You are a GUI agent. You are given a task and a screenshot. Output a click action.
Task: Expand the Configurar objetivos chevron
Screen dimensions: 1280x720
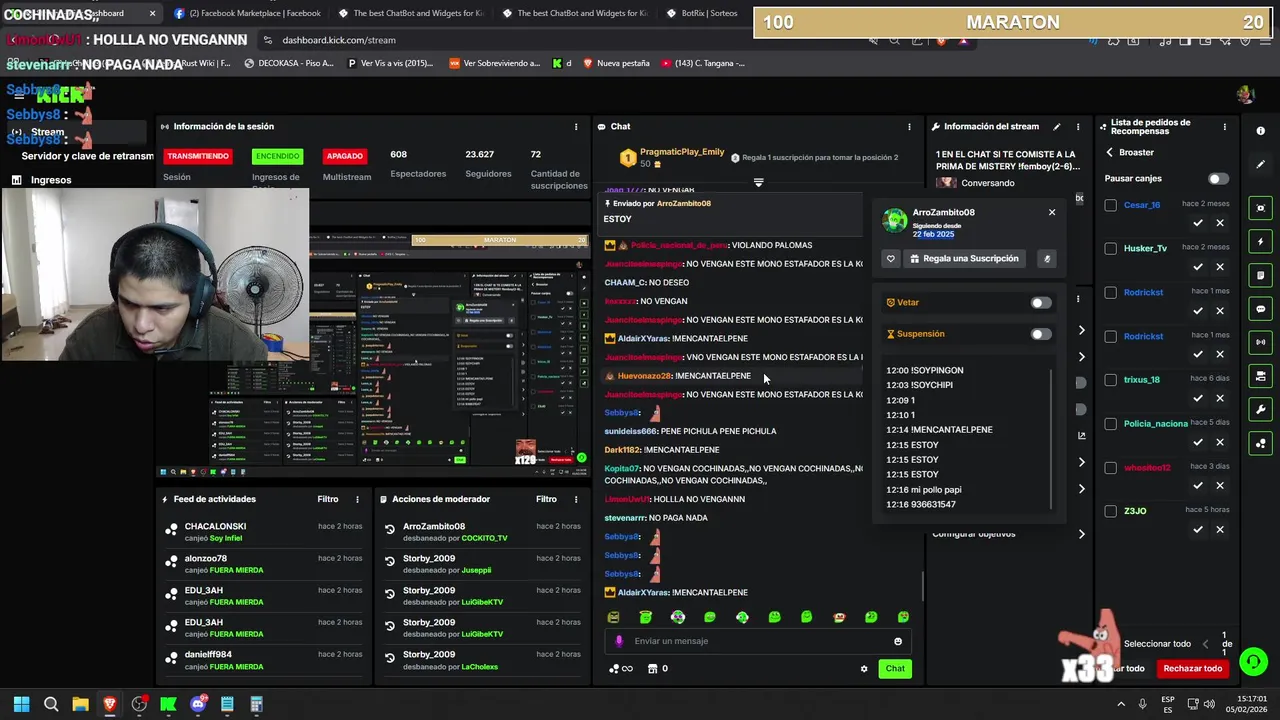point(1081,534)
